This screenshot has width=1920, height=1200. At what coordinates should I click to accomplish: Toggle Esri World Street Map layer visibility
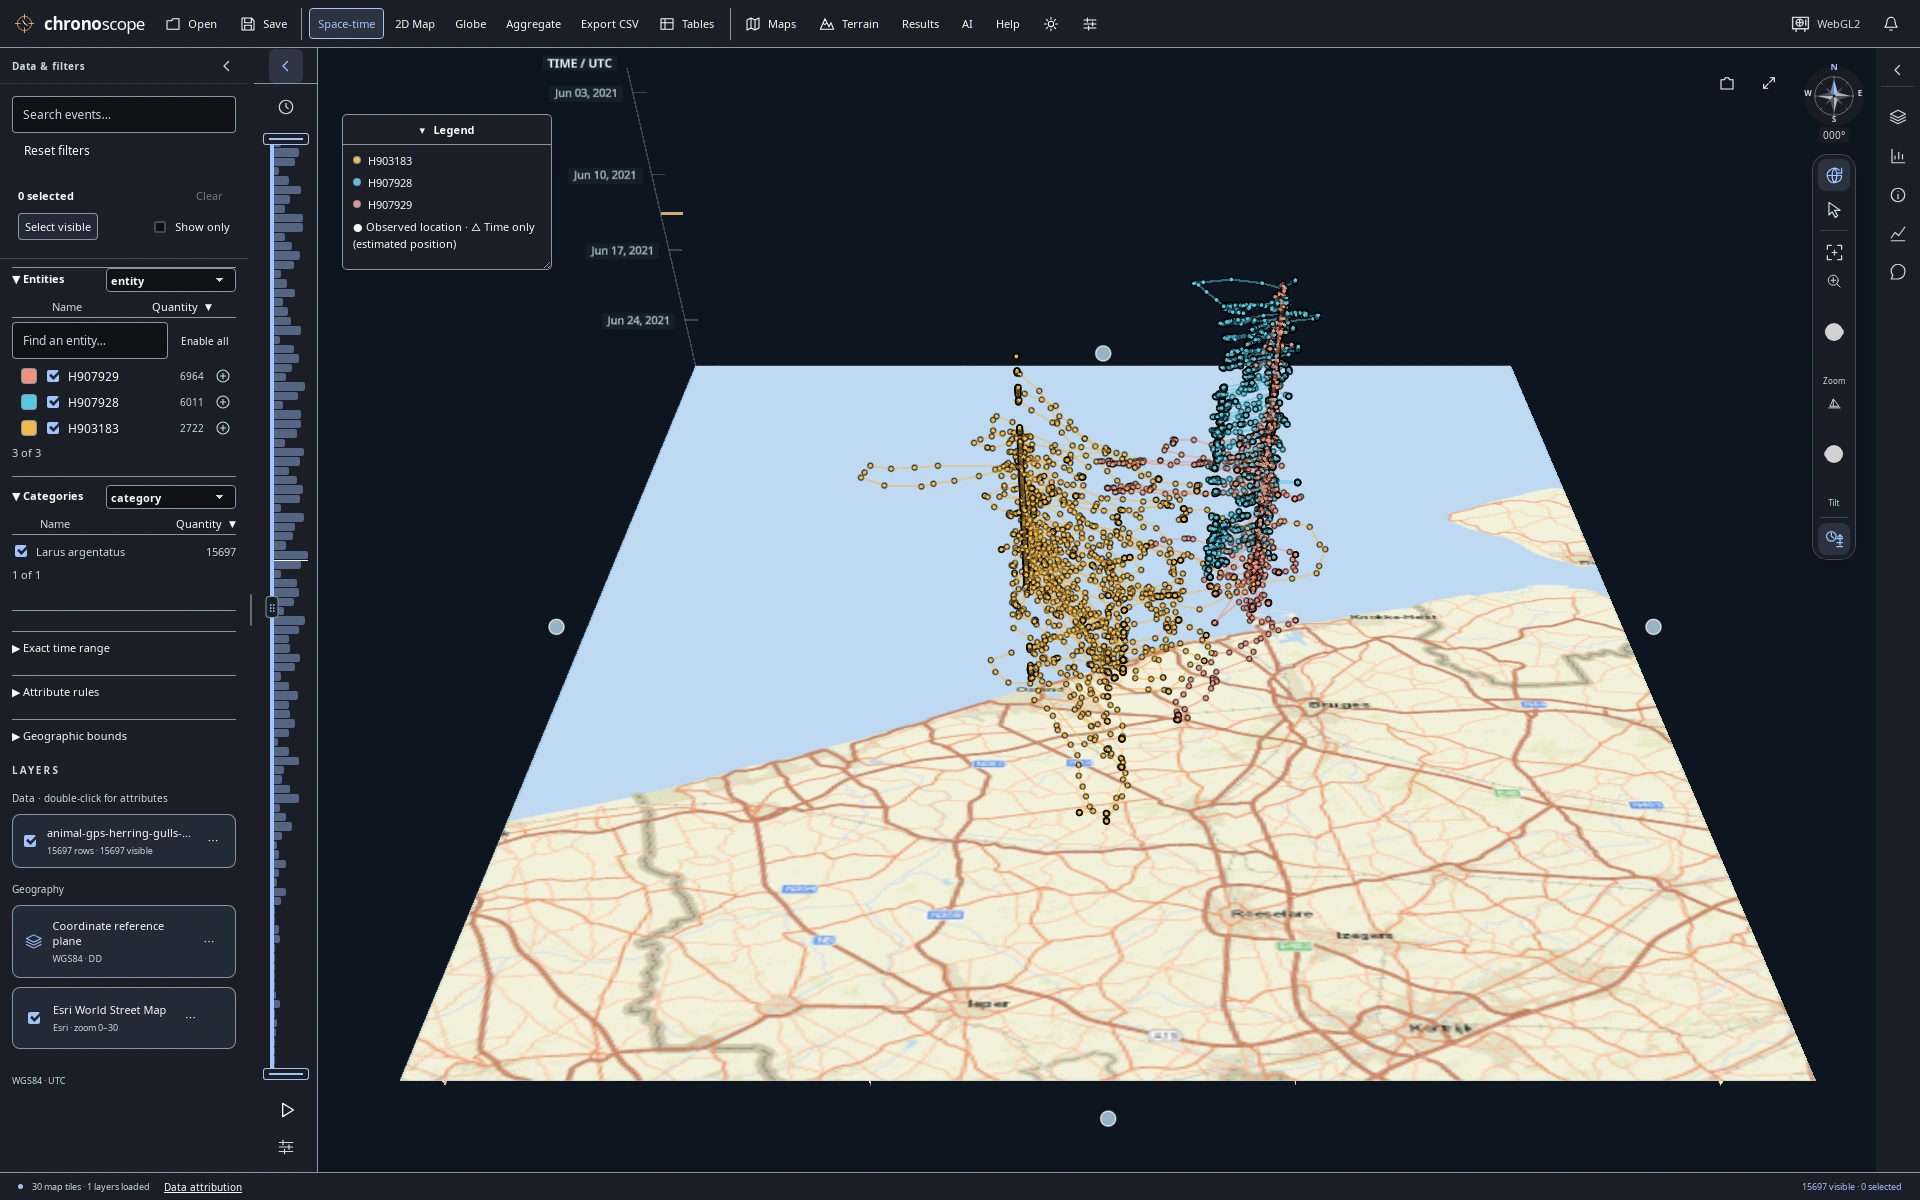(34, 1018)
